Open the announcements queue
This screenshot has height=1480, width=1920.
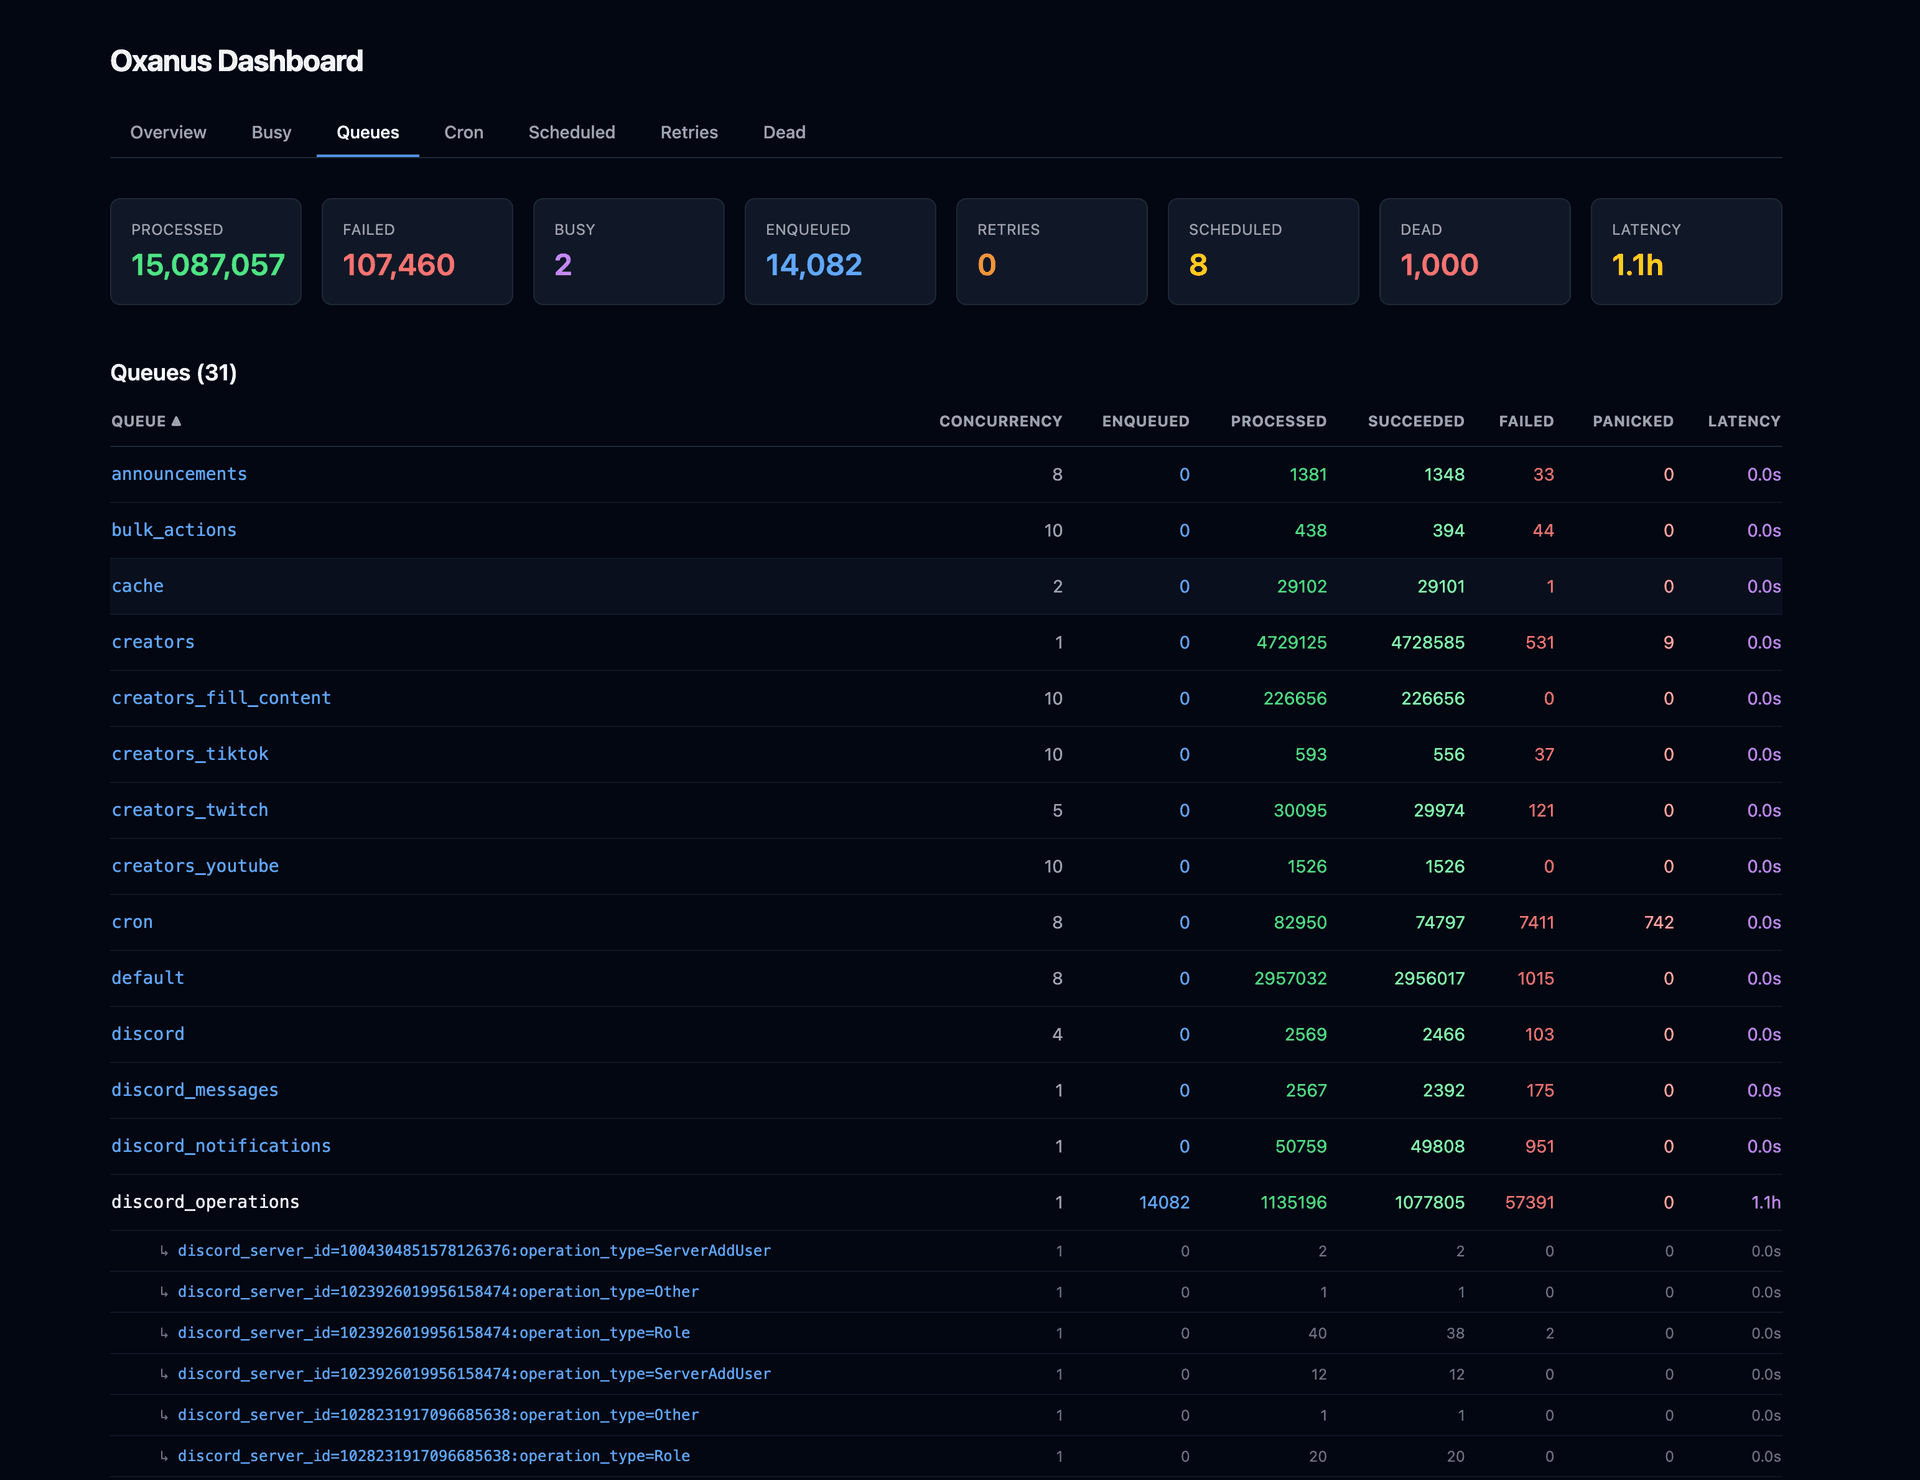coord(179,474)
